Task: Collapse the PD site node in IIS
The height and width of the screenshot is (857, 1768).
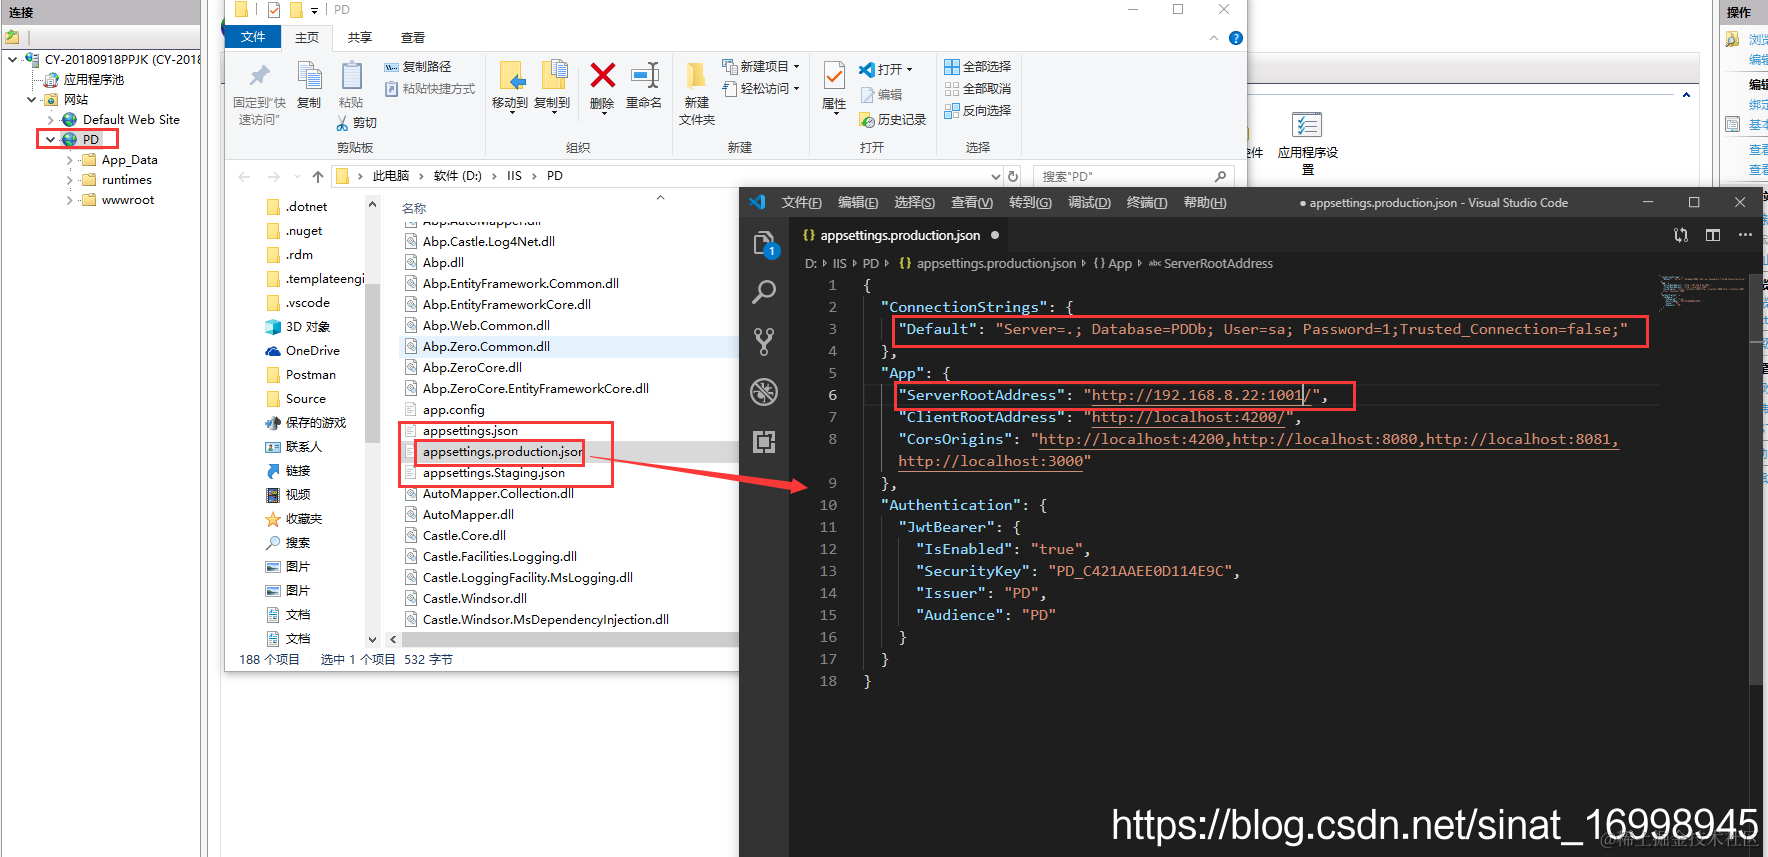Action: [x=50, y=140]
